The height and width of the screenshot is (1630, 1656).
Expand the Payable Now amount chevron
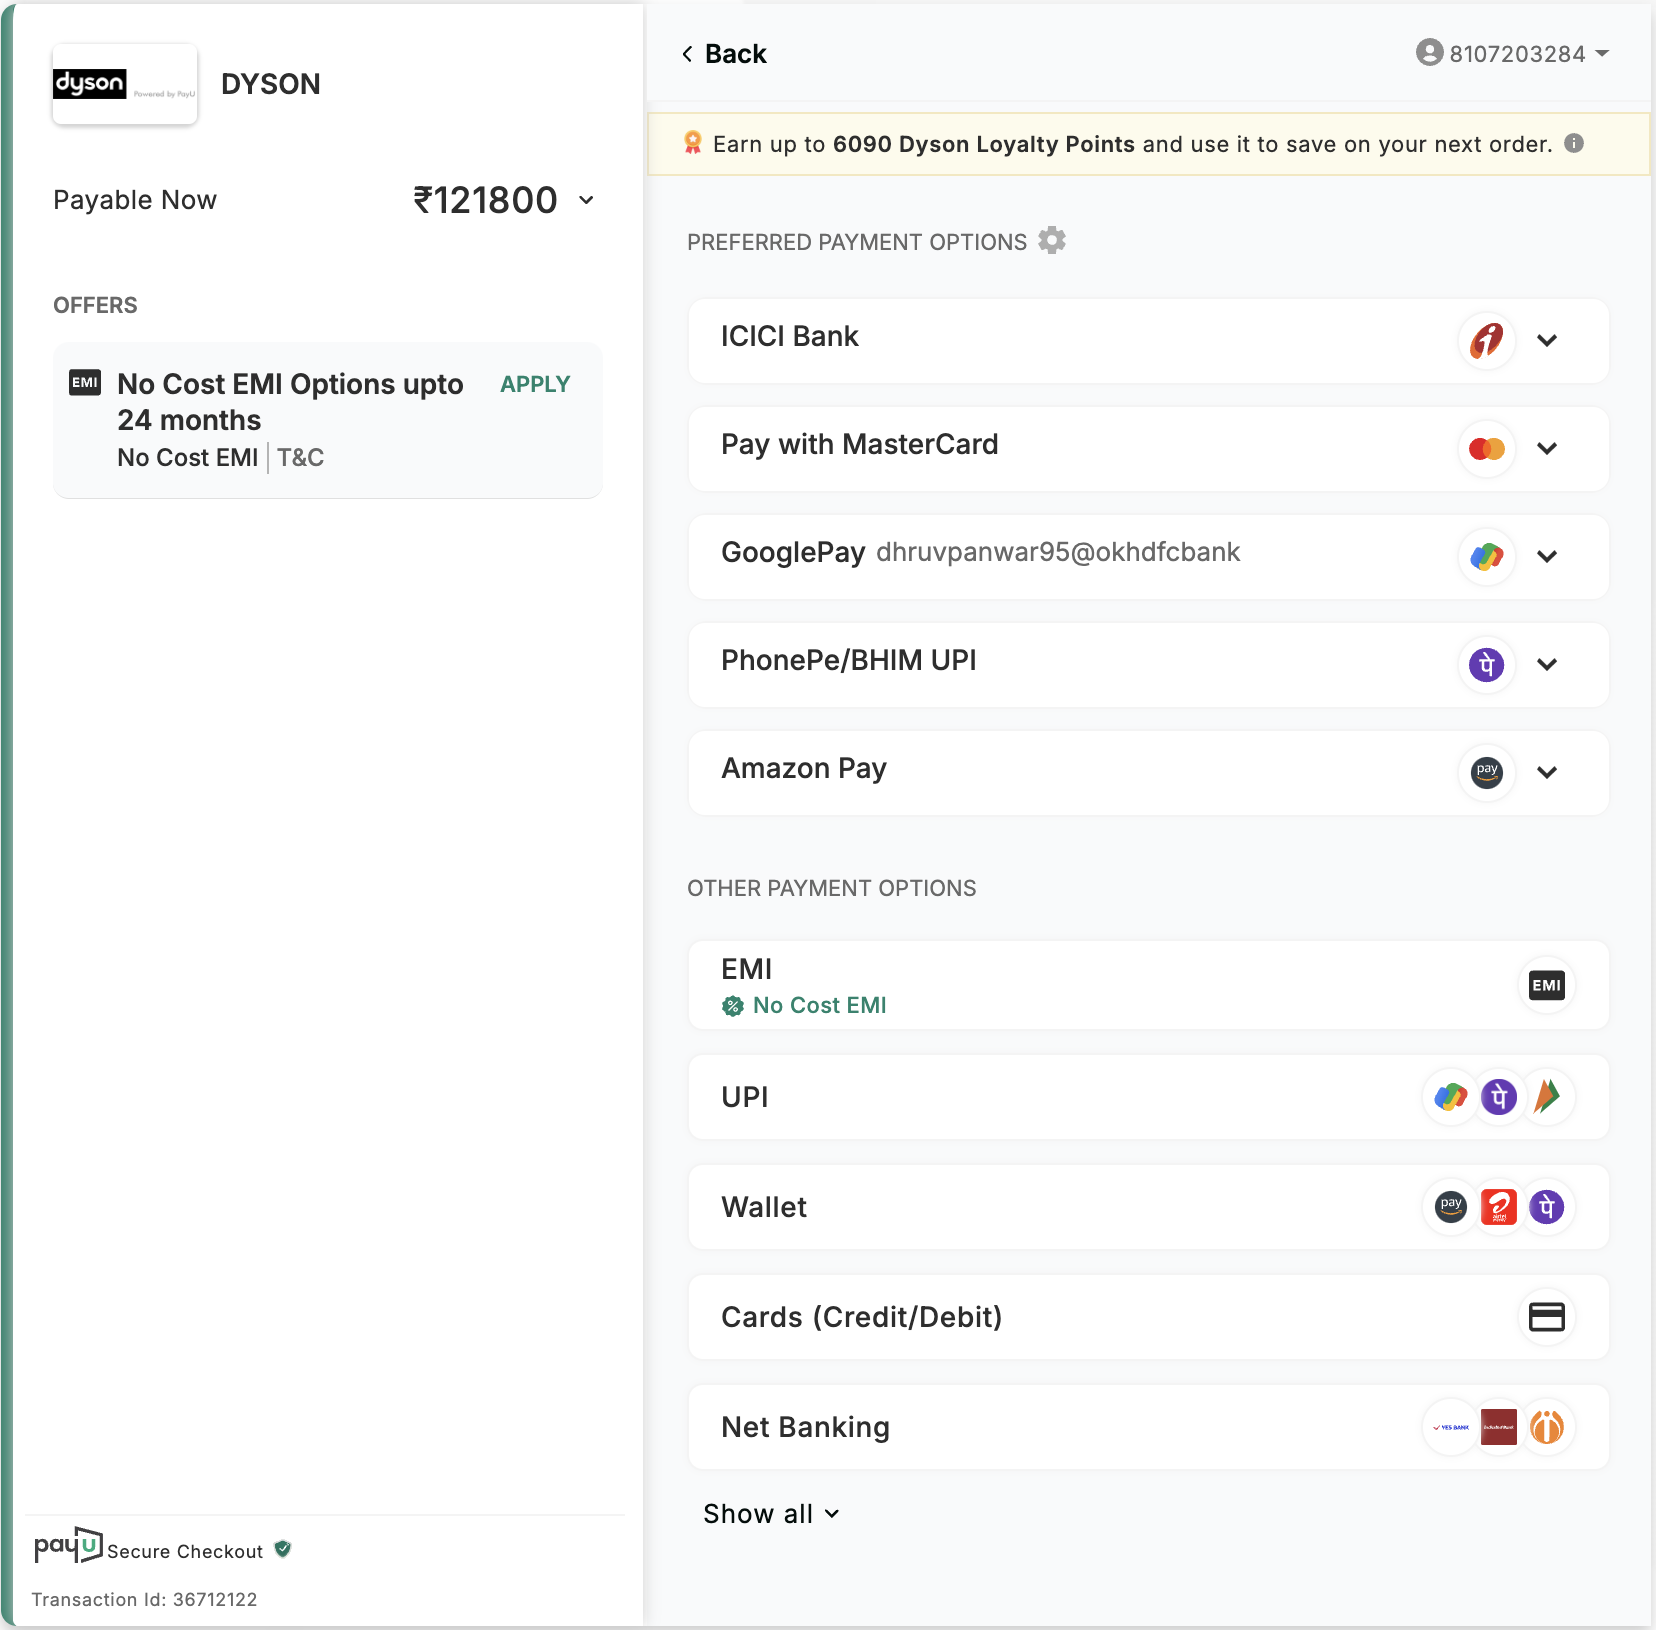coord(587,200)
